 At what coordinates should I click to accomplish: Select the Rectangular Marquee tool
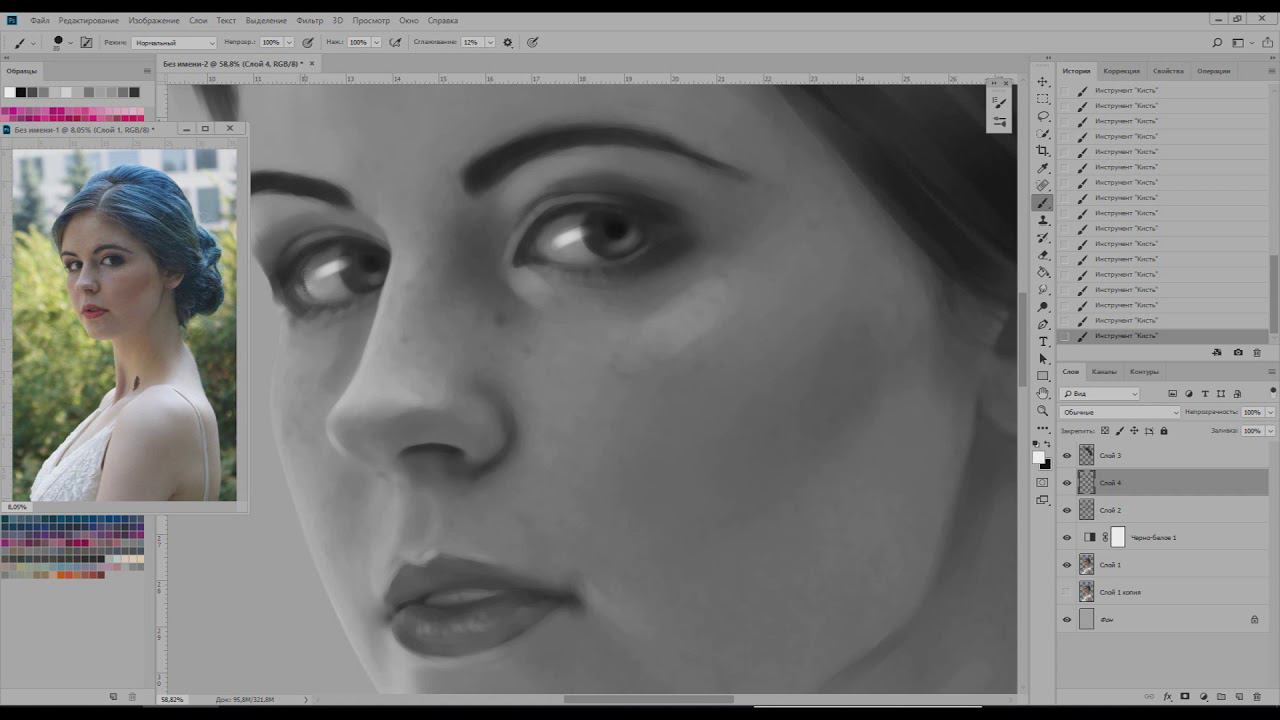[x=1043, y=99]
